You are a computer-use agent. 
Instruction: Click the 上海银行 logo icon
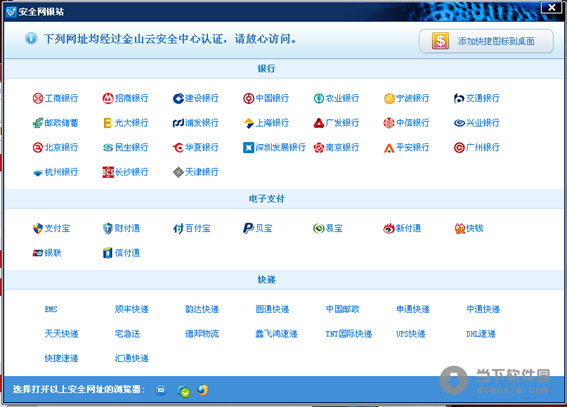(x=248, y=123)
